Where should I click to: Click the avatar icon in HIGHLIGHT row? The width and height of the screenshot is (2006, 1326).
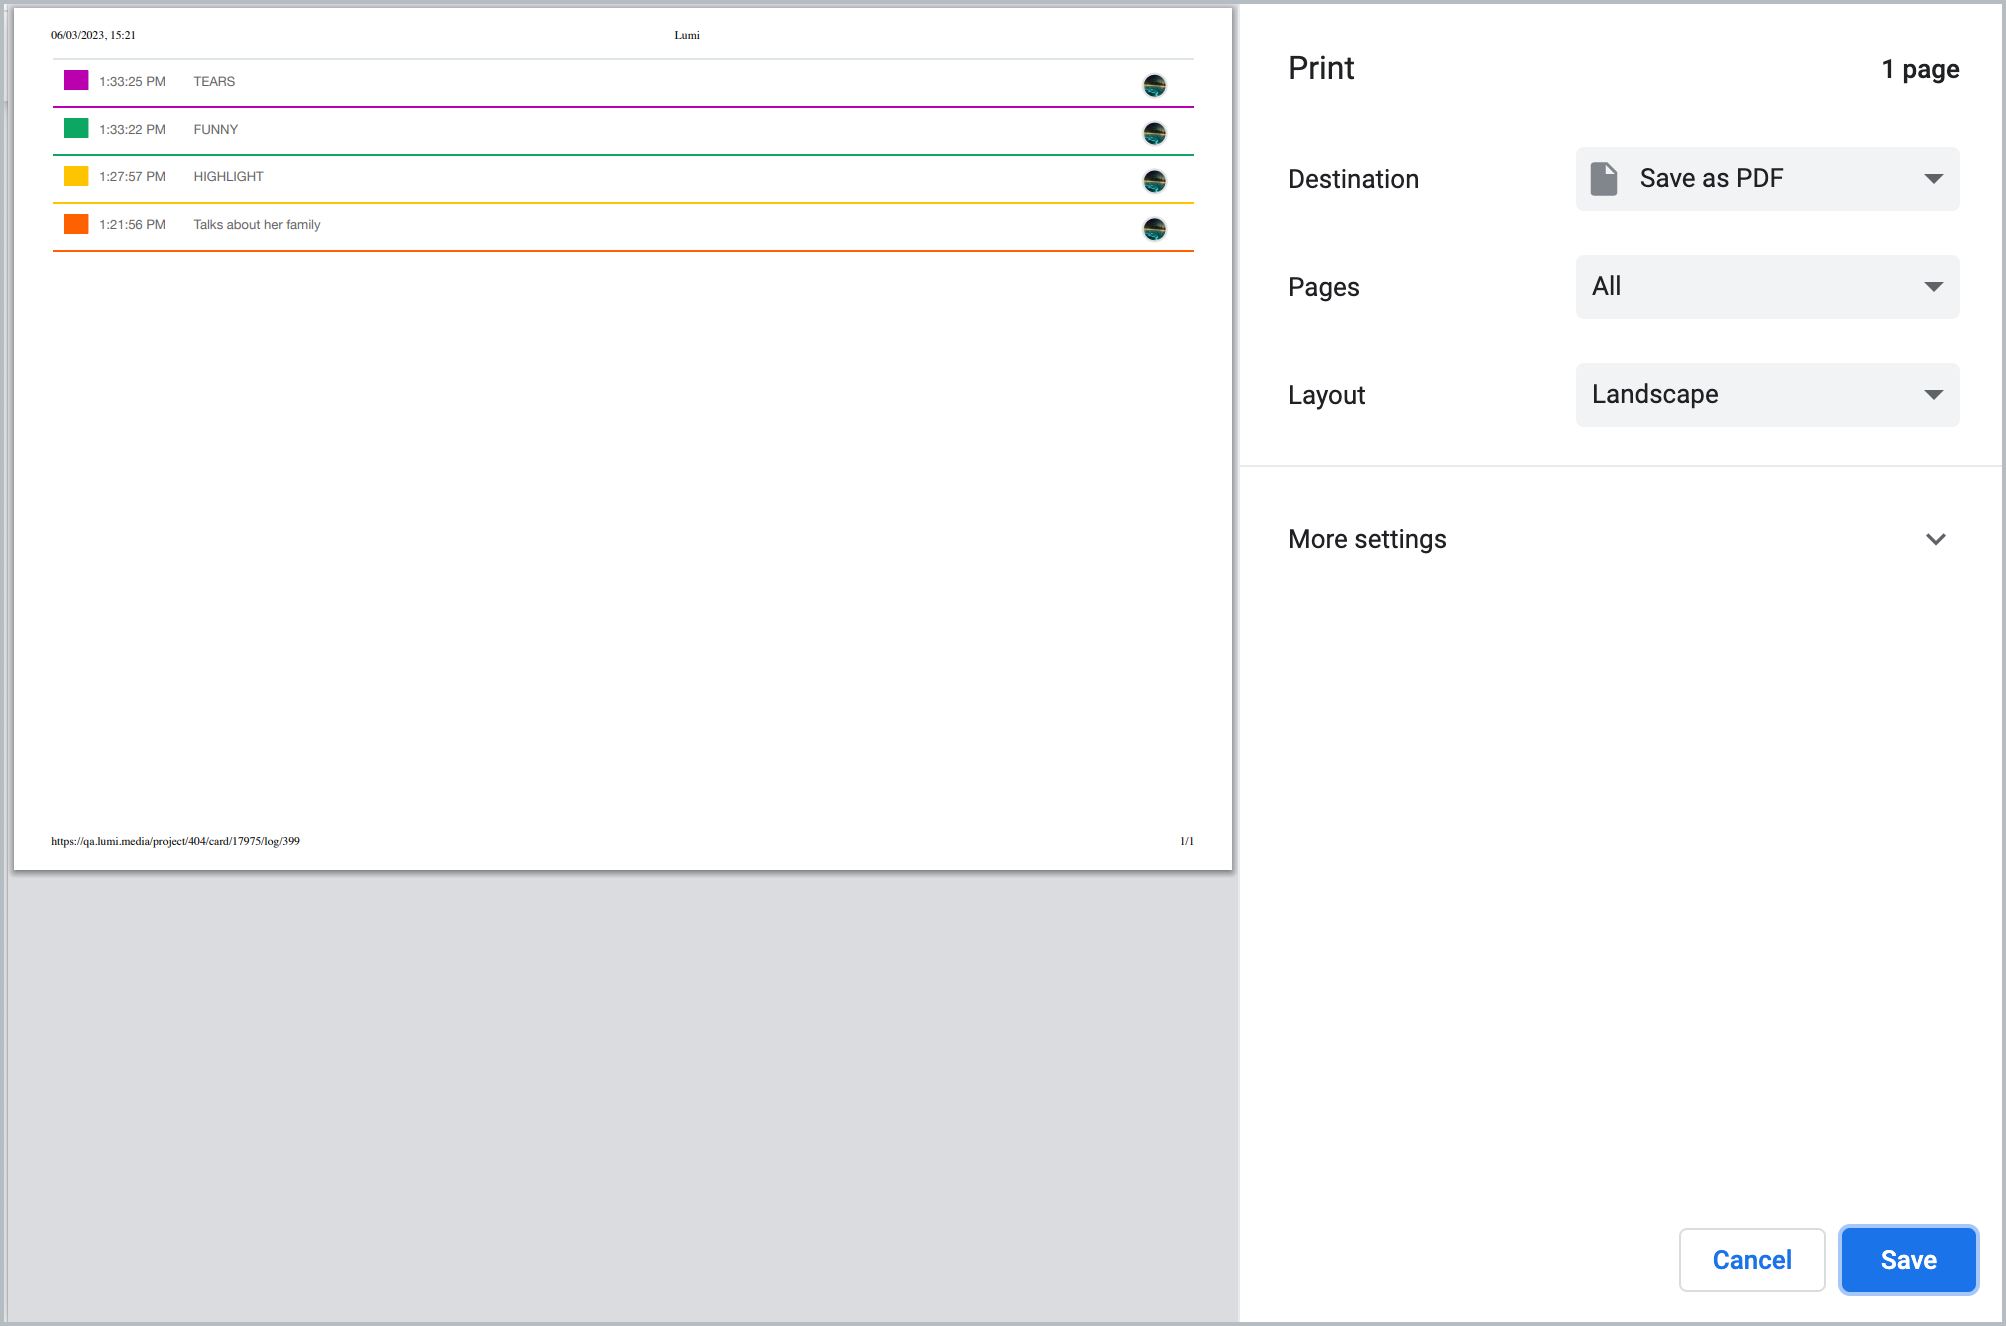pos(1154,181)
